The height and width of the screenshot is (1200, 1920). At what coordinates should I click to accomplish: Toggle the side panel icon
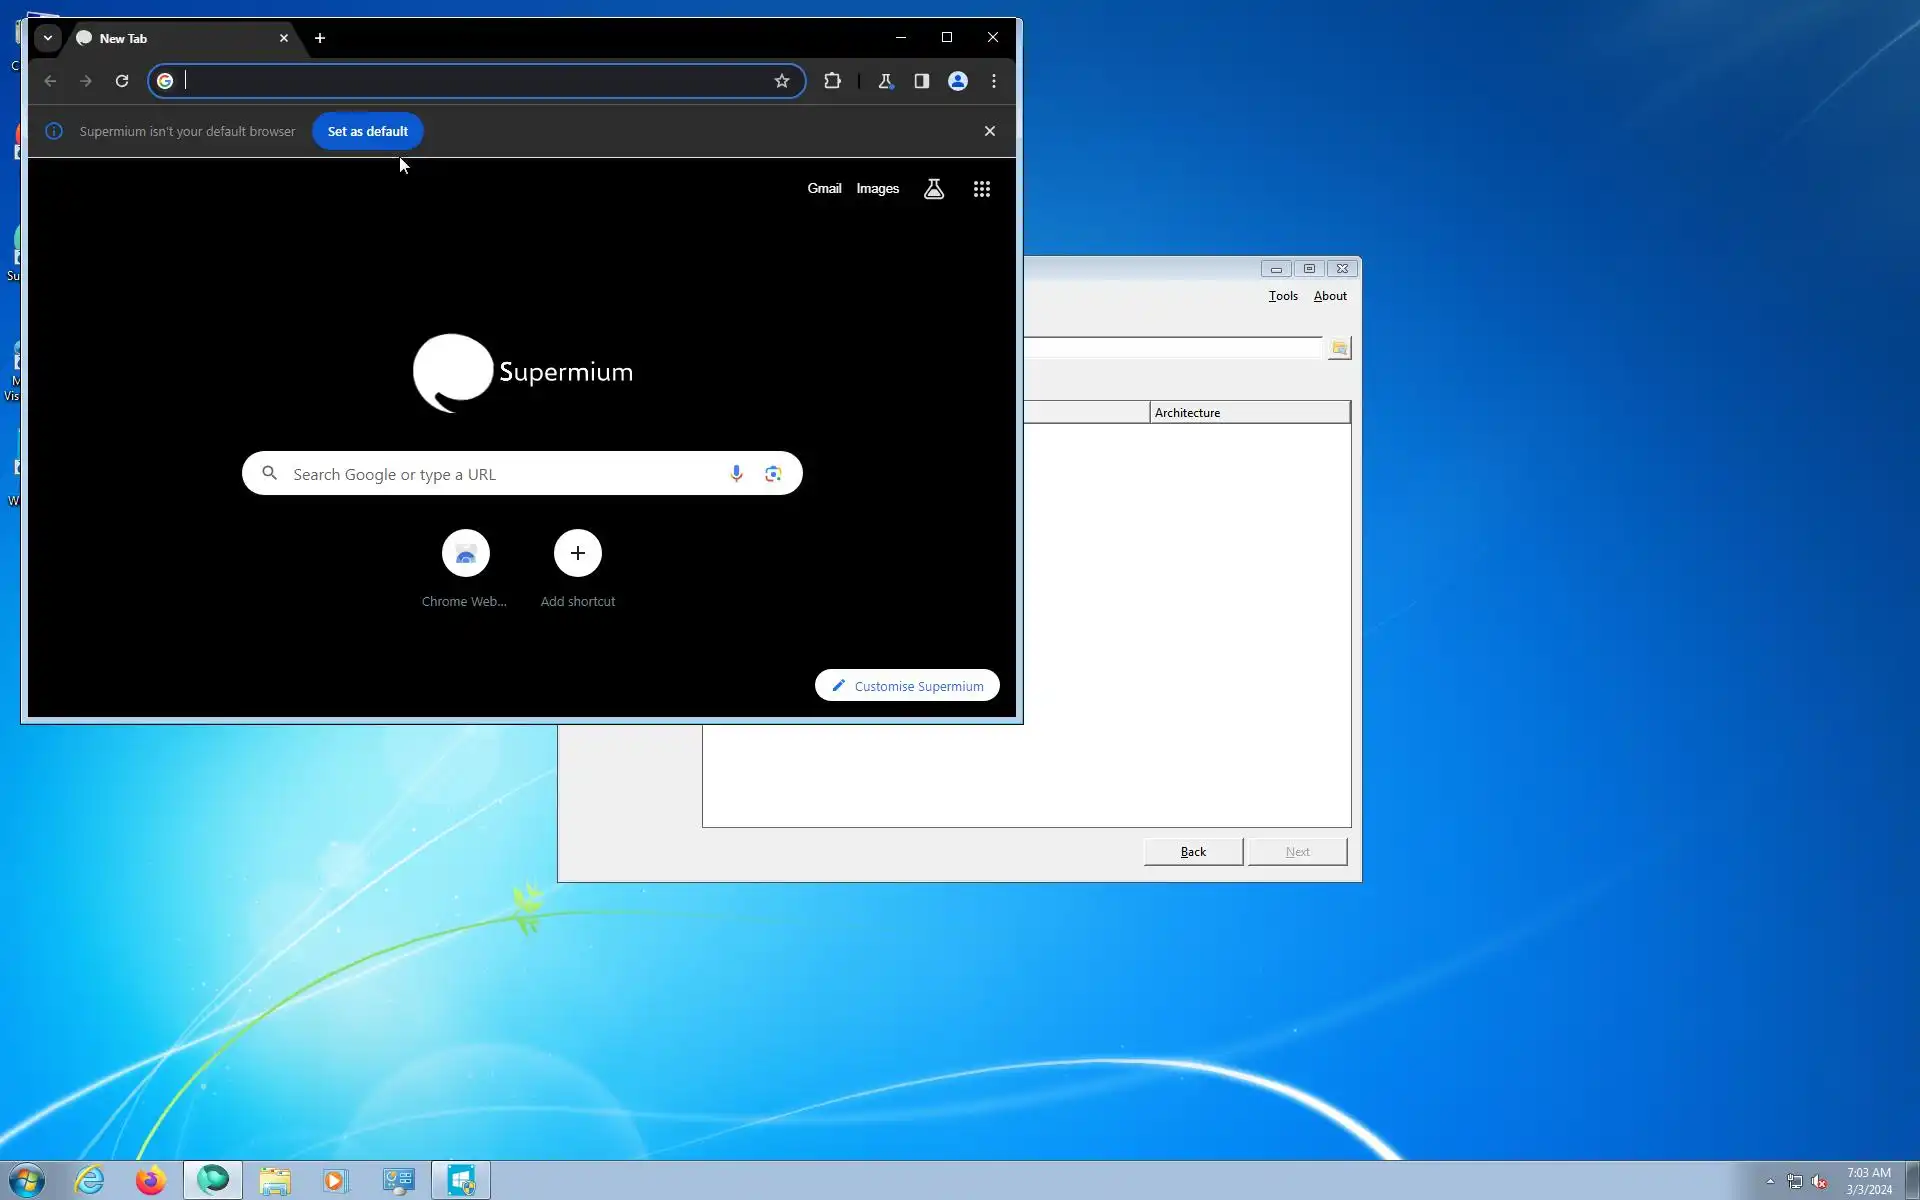pyautogui.click(x=921, y=81)
